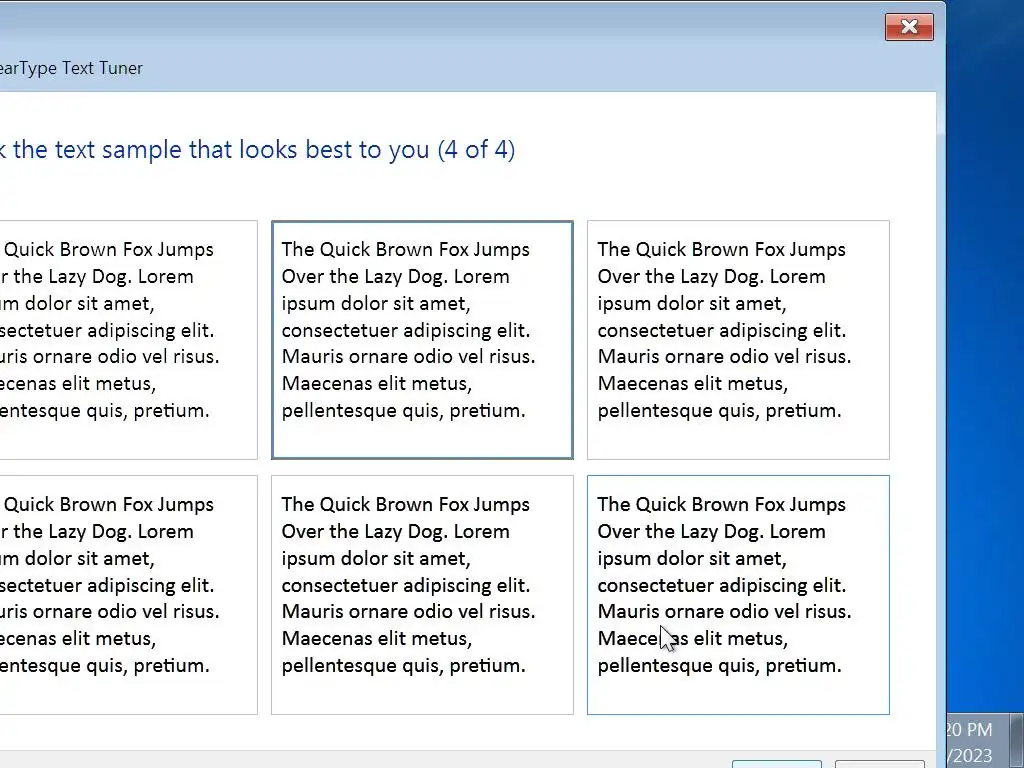Open the taskbar clock showing PM time
The height and width of the screenshot is (768, 1024).
pos(968,730)
